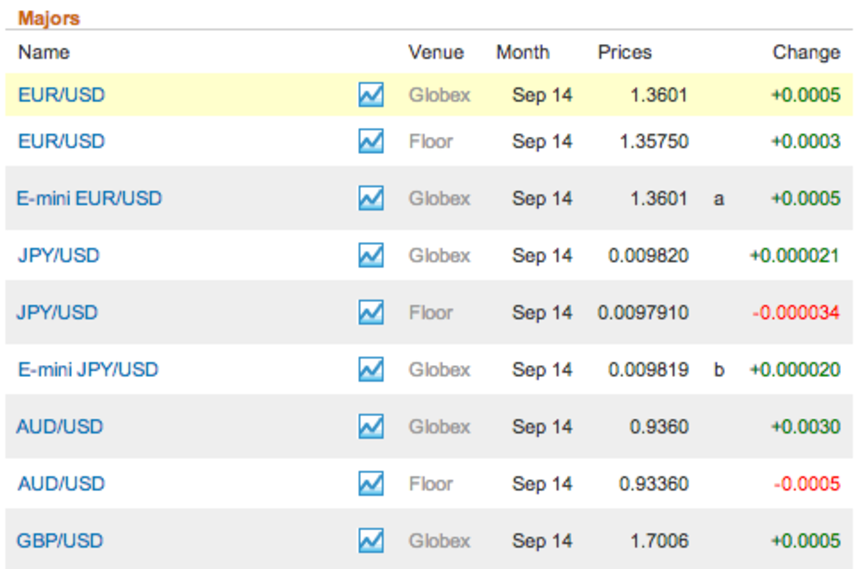Open chart icon for EUR/USD Globex row
The image size is (860, 569).
[371, 95]
